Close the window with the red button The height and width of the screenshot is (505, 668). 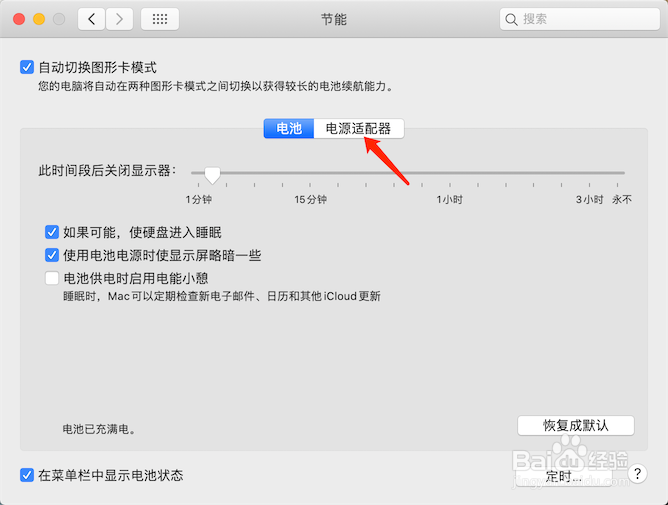[19, 19]
